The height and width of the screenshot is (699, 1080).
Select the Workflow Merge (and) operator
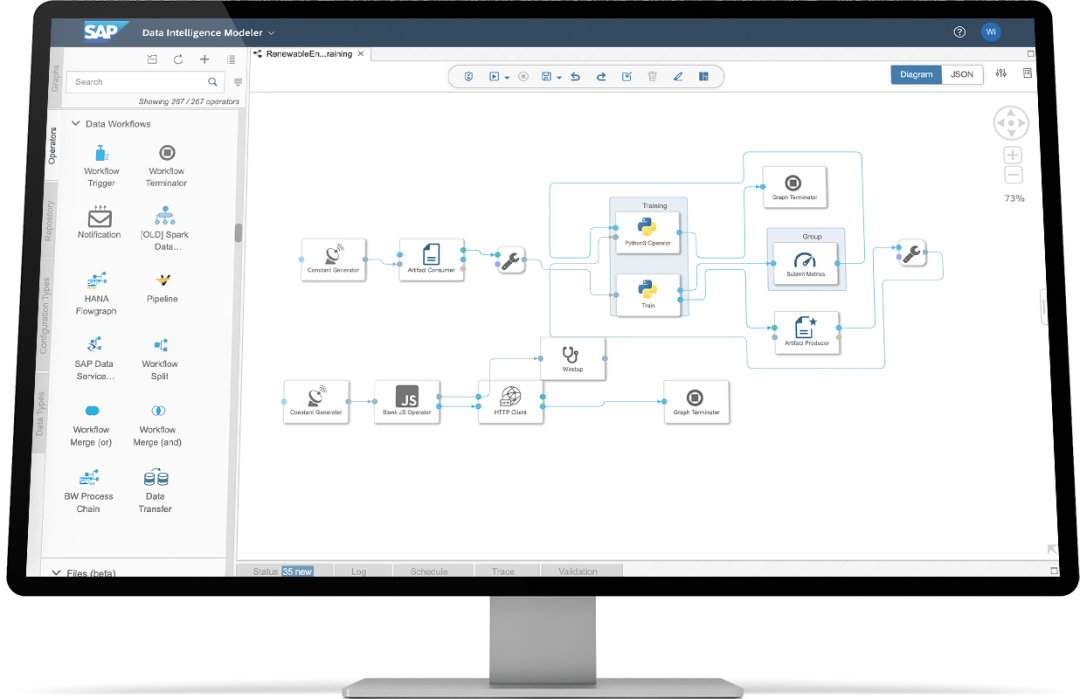158,425
